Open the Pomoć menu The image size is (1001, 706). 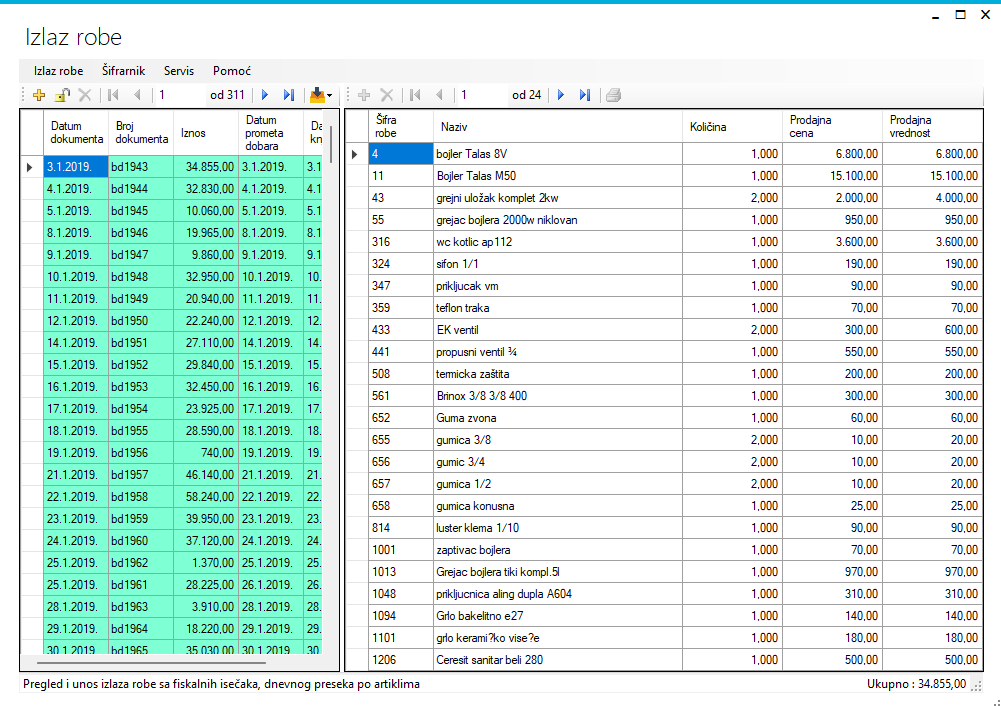tap(231, 71)
